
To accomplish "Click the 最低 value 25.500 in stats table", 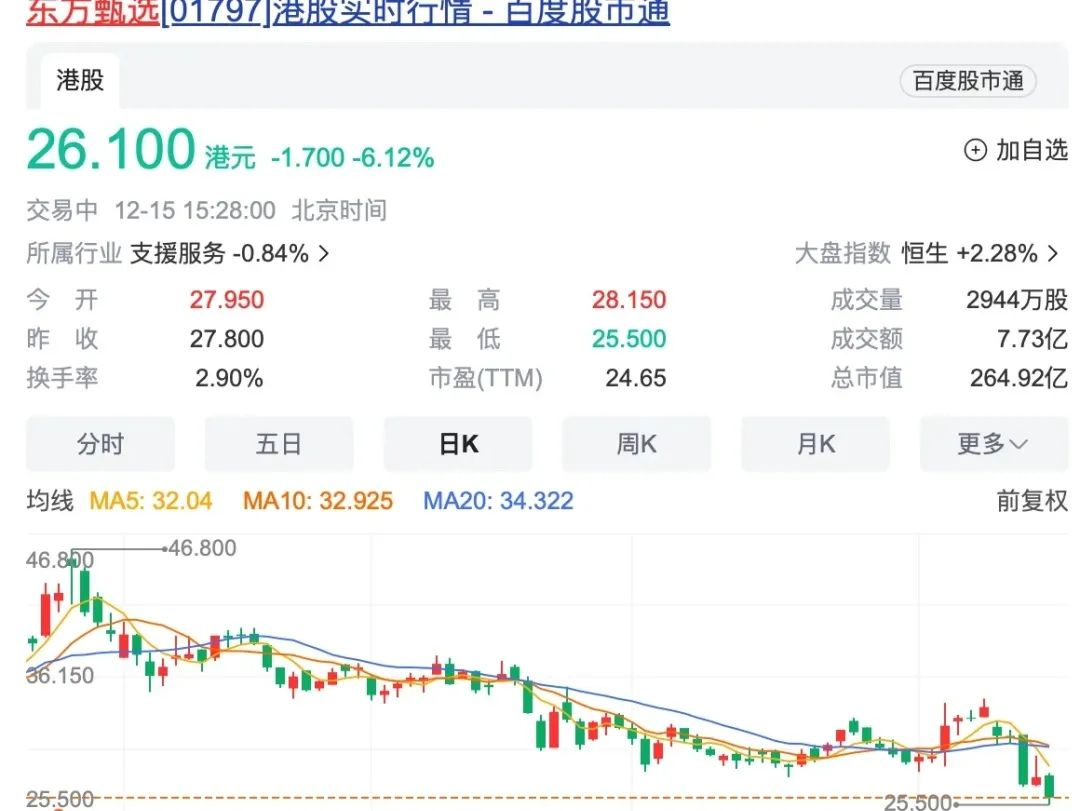I will (629, 339).
